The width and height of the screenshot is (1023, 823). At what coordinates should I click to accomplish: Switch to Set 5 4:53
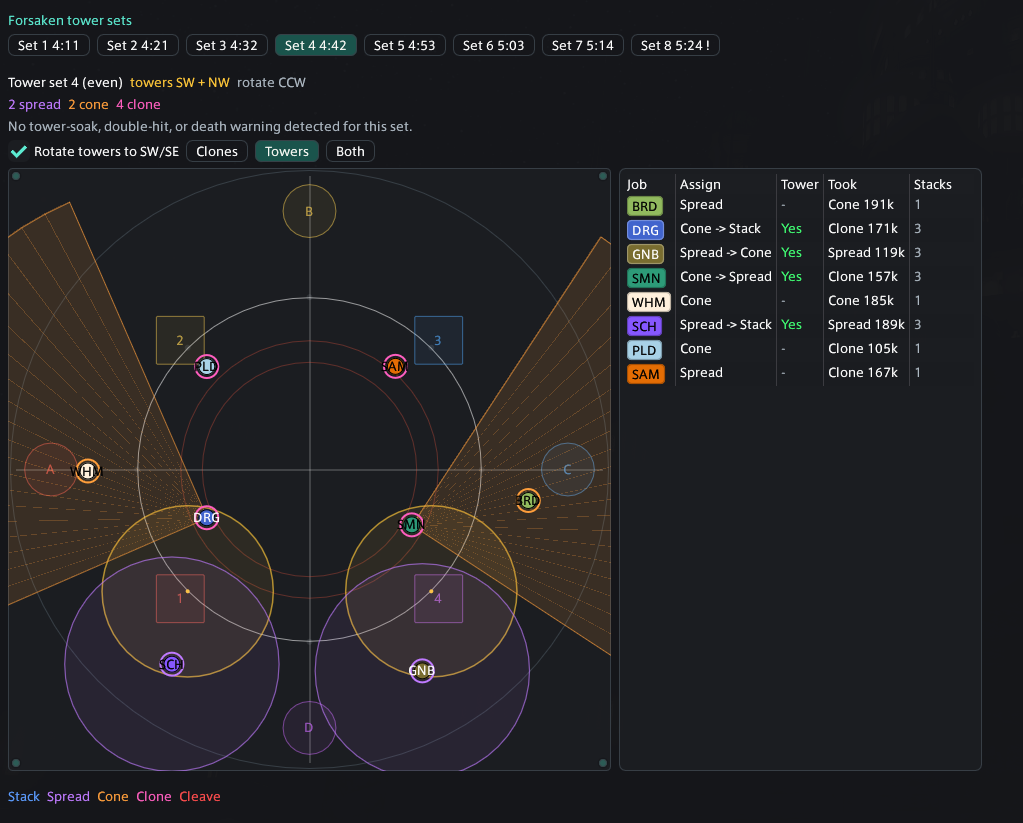[405, 45]
